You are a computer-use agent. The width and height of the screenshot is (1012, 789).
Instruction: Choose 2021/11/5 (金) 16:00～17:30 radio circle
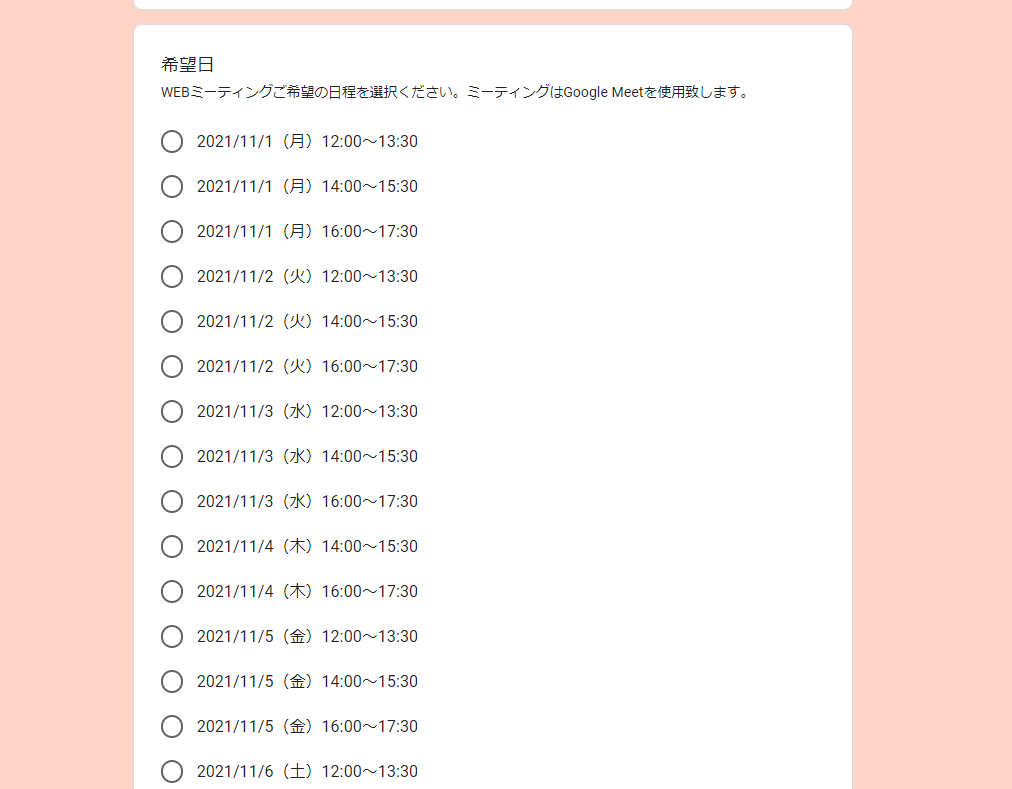point(172,727)
